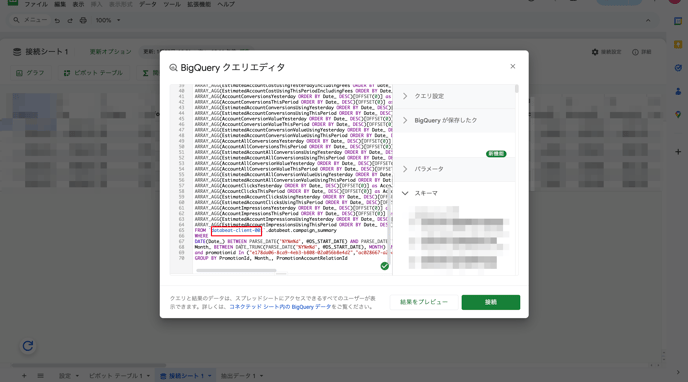Click the green 接続 connect button
Image resolution: width=688 pixels, height=382 pixels.
pos(491,302)
